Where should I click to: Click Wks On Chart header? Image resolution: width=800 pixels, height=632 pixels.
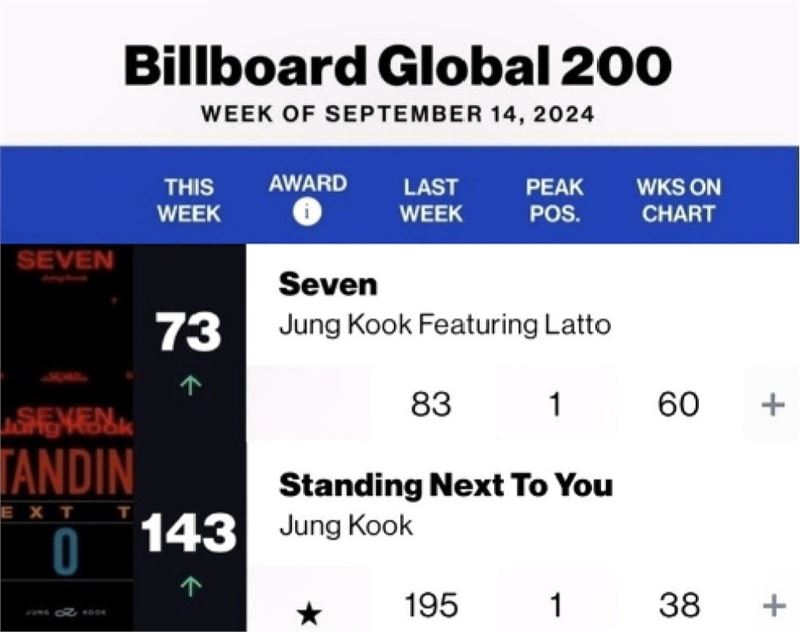679,200
